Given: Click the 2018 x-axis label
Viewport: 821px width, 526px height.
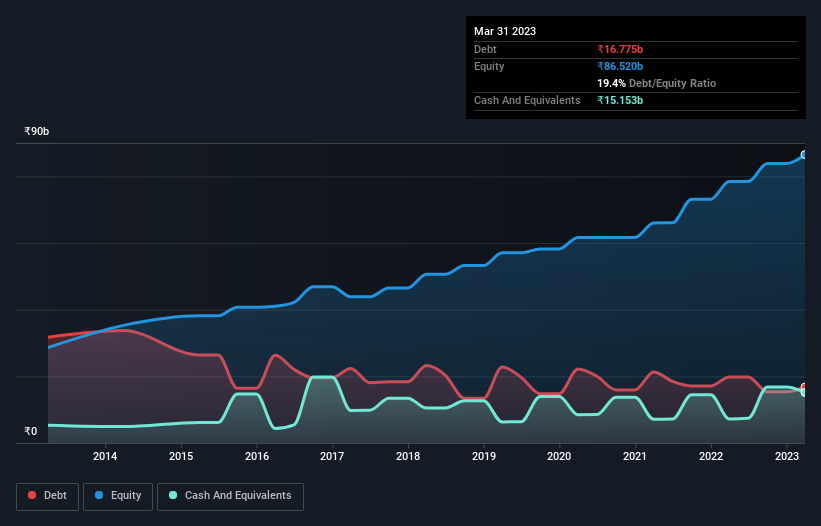Looking at the screenshot, I should (408, 456).
